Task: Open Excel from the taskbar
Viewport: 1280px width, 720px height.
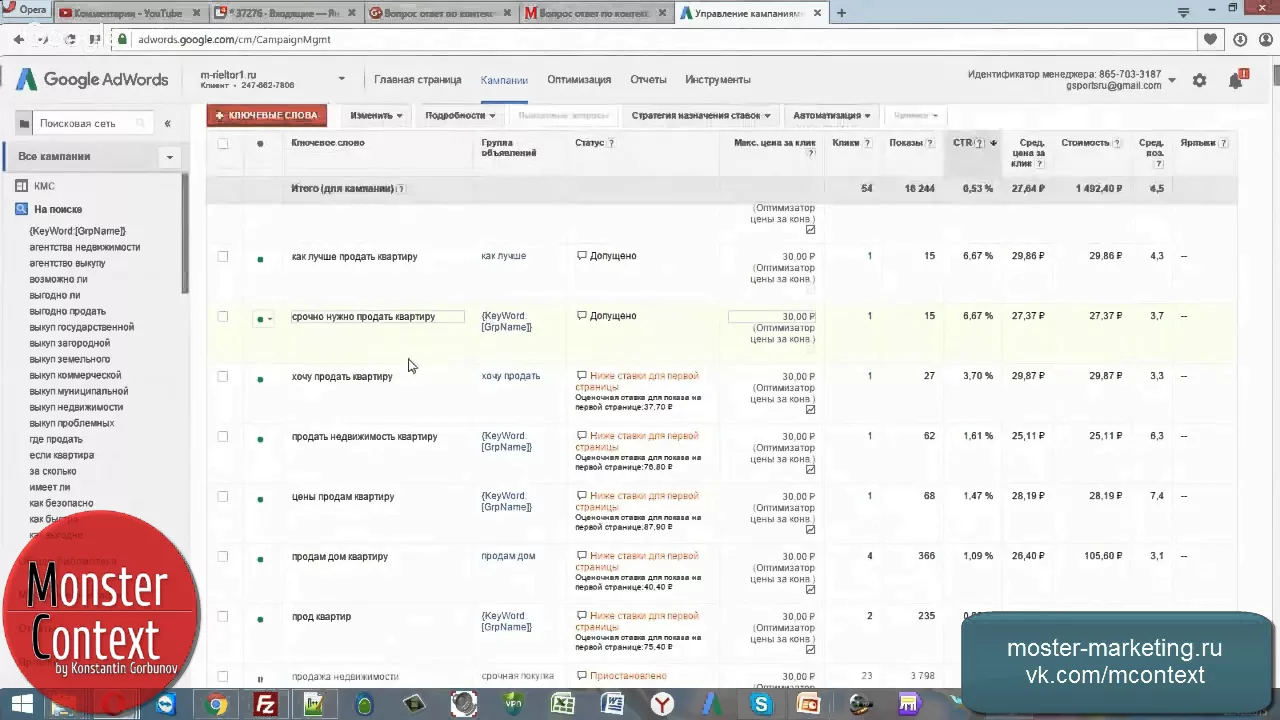Action: pos(562,705)
